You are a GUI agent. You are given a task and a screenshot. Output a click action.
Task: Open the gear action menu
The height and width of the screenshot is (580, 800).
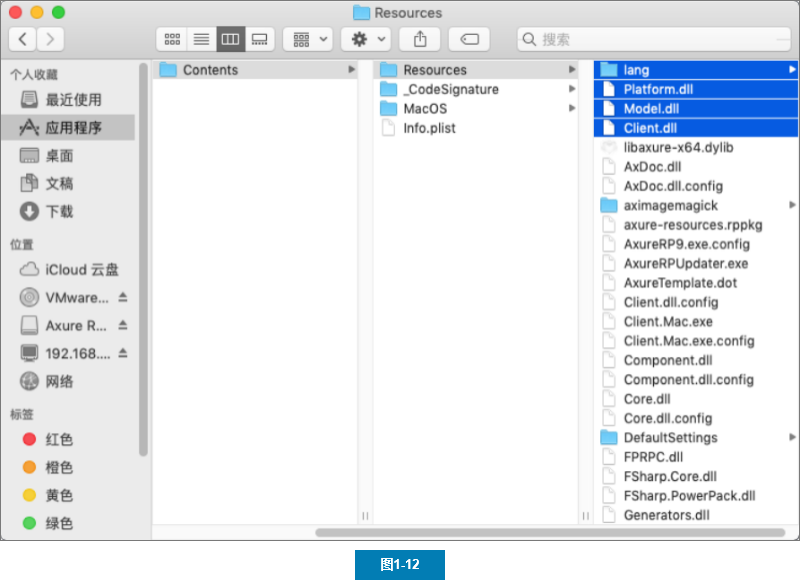pyautogui.click(x=366, y=39)
